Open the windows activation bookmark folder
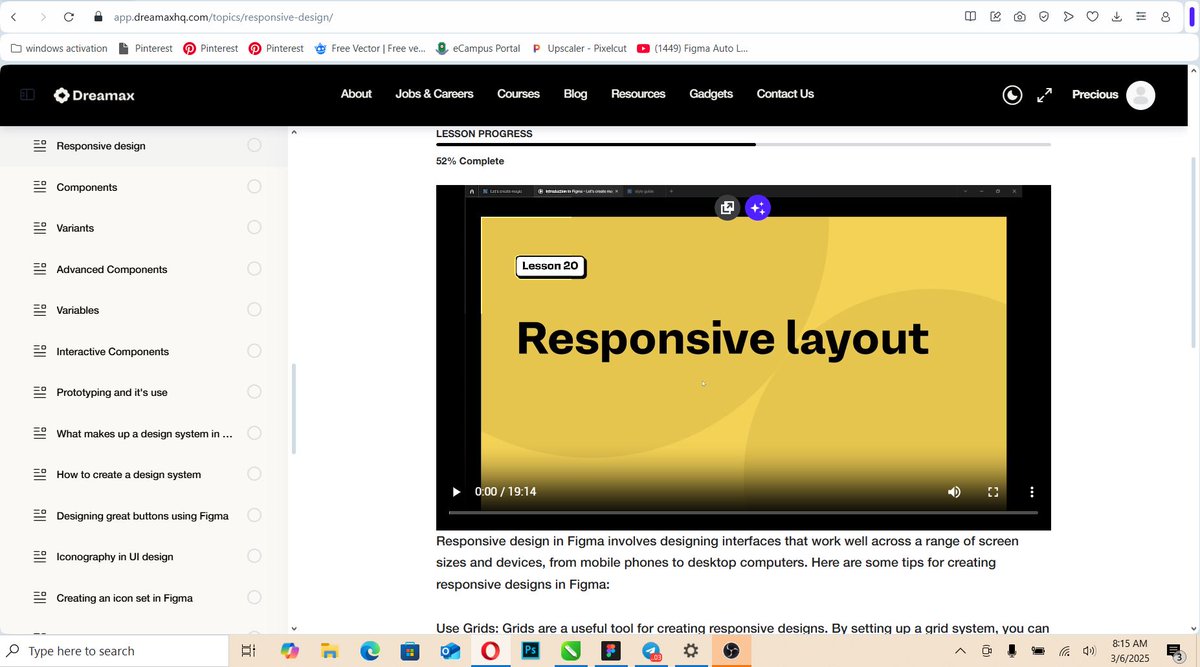 click(58, 48)
